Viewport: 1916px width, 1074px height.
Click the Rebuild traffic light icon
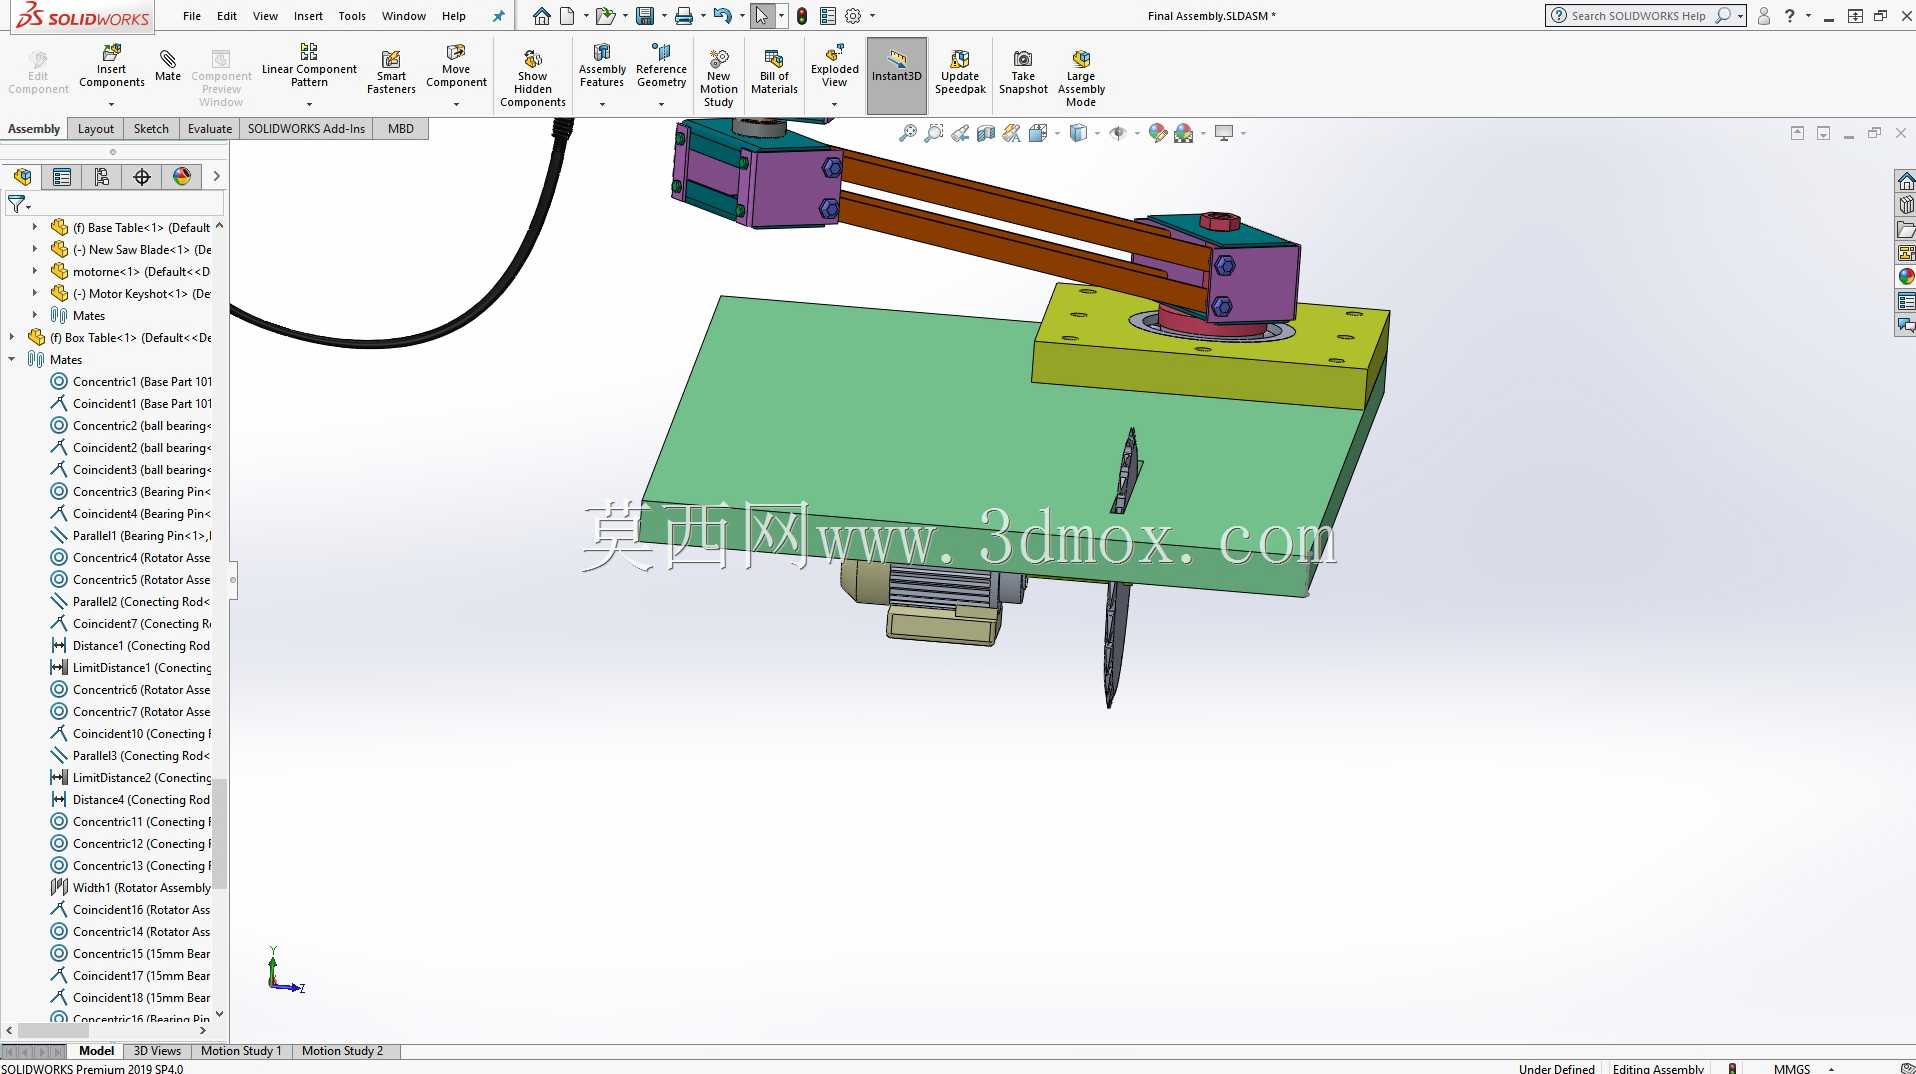pos(802,16)
